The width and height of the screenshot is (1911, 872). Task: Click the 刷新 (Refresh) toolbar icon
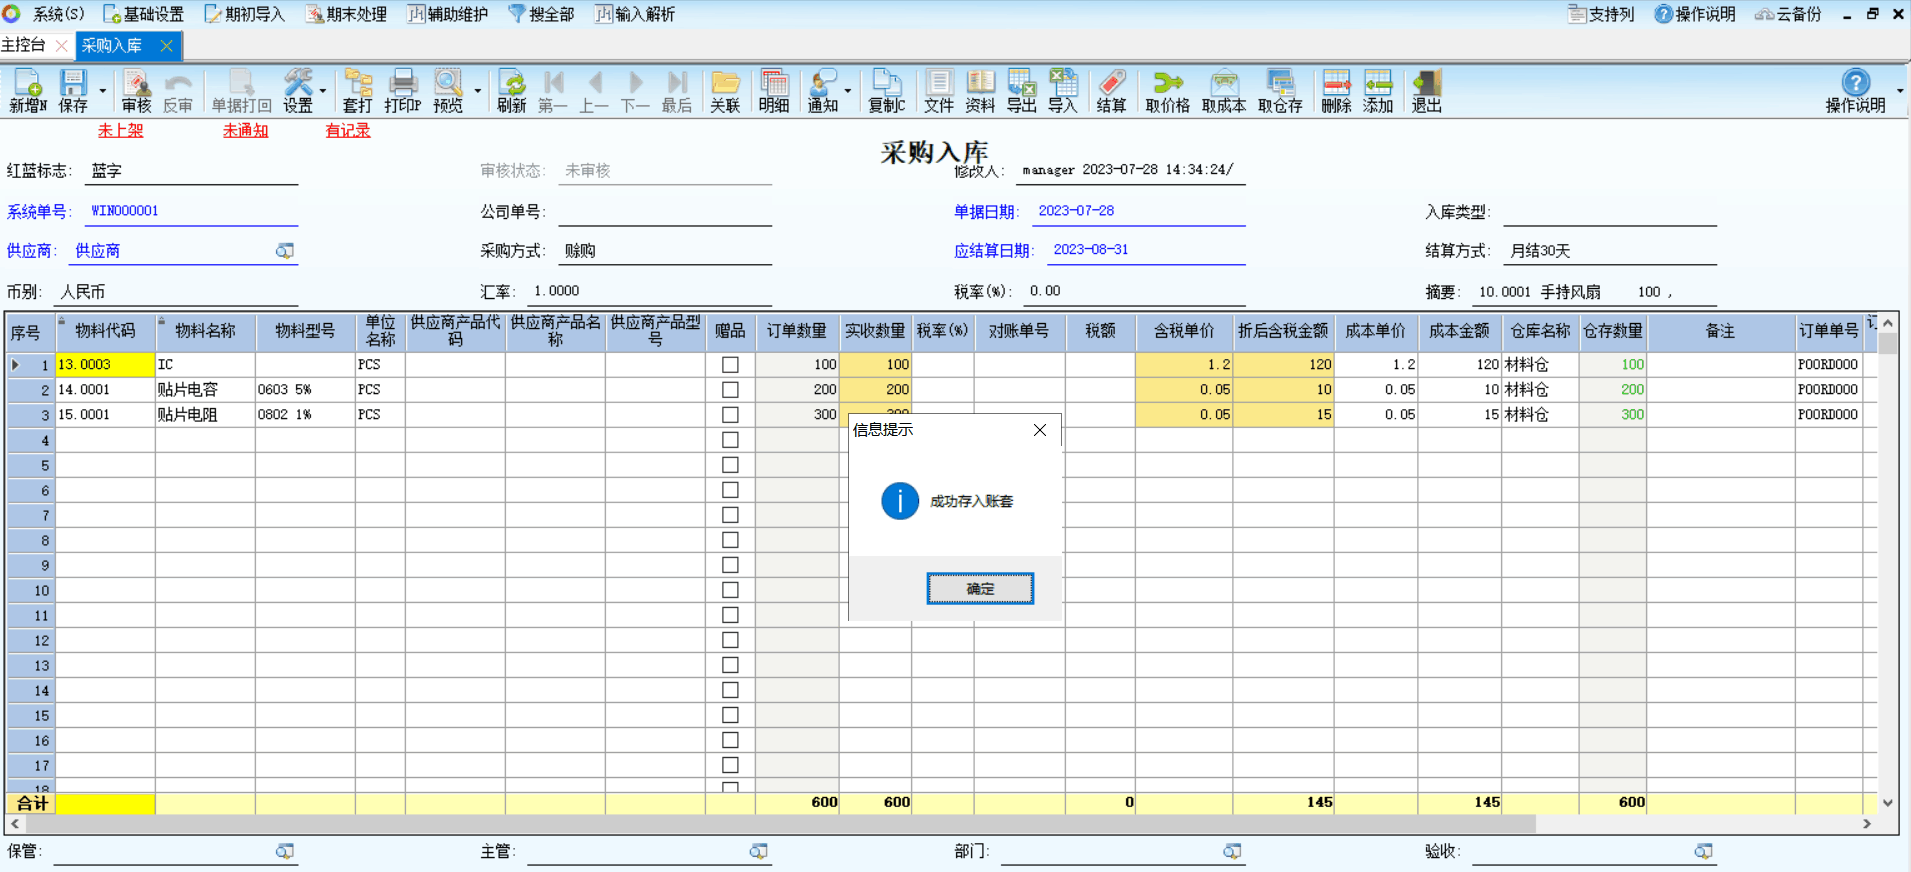click(x=511, y=91)
